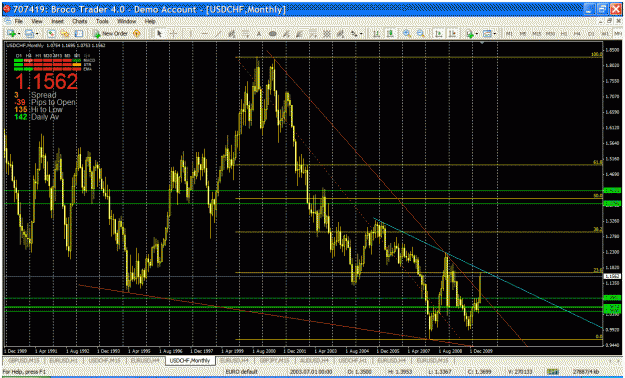Expand the arrows tool dropdown
Screen dimensions: 625x378
(x=360, y=34)
